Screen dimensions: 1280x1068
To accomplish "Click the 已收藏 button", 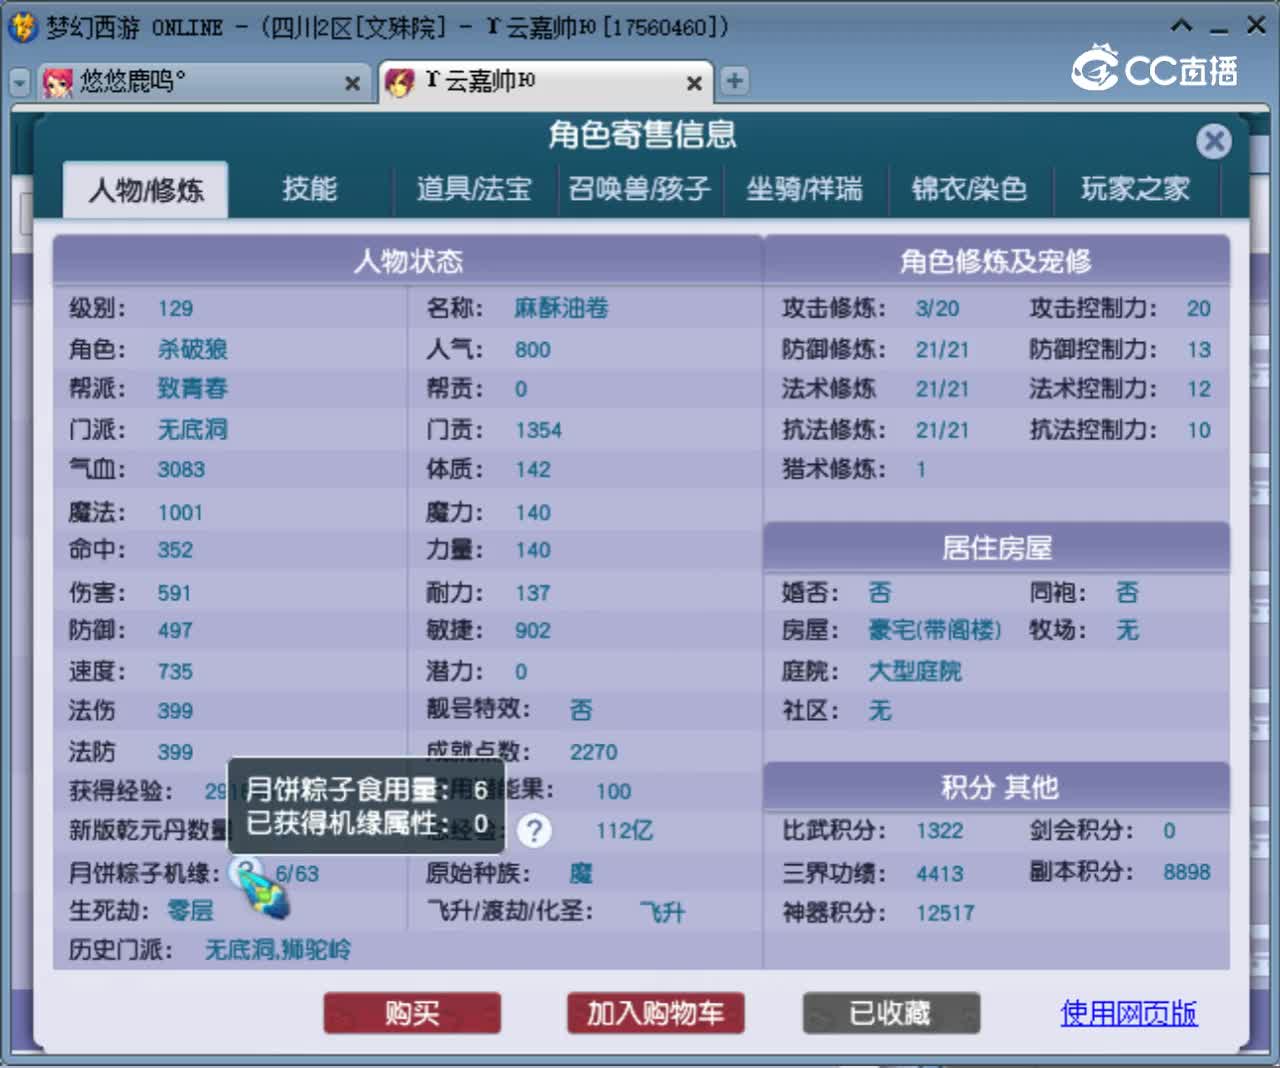I will point(891,1013).
